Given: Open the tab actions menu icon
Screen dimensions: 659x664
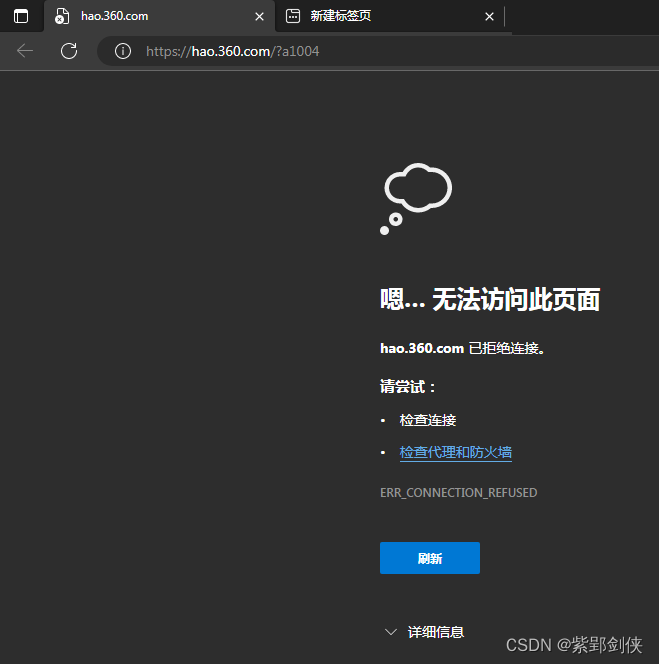Looking at the screenshot, I should (x=21, y=16).
